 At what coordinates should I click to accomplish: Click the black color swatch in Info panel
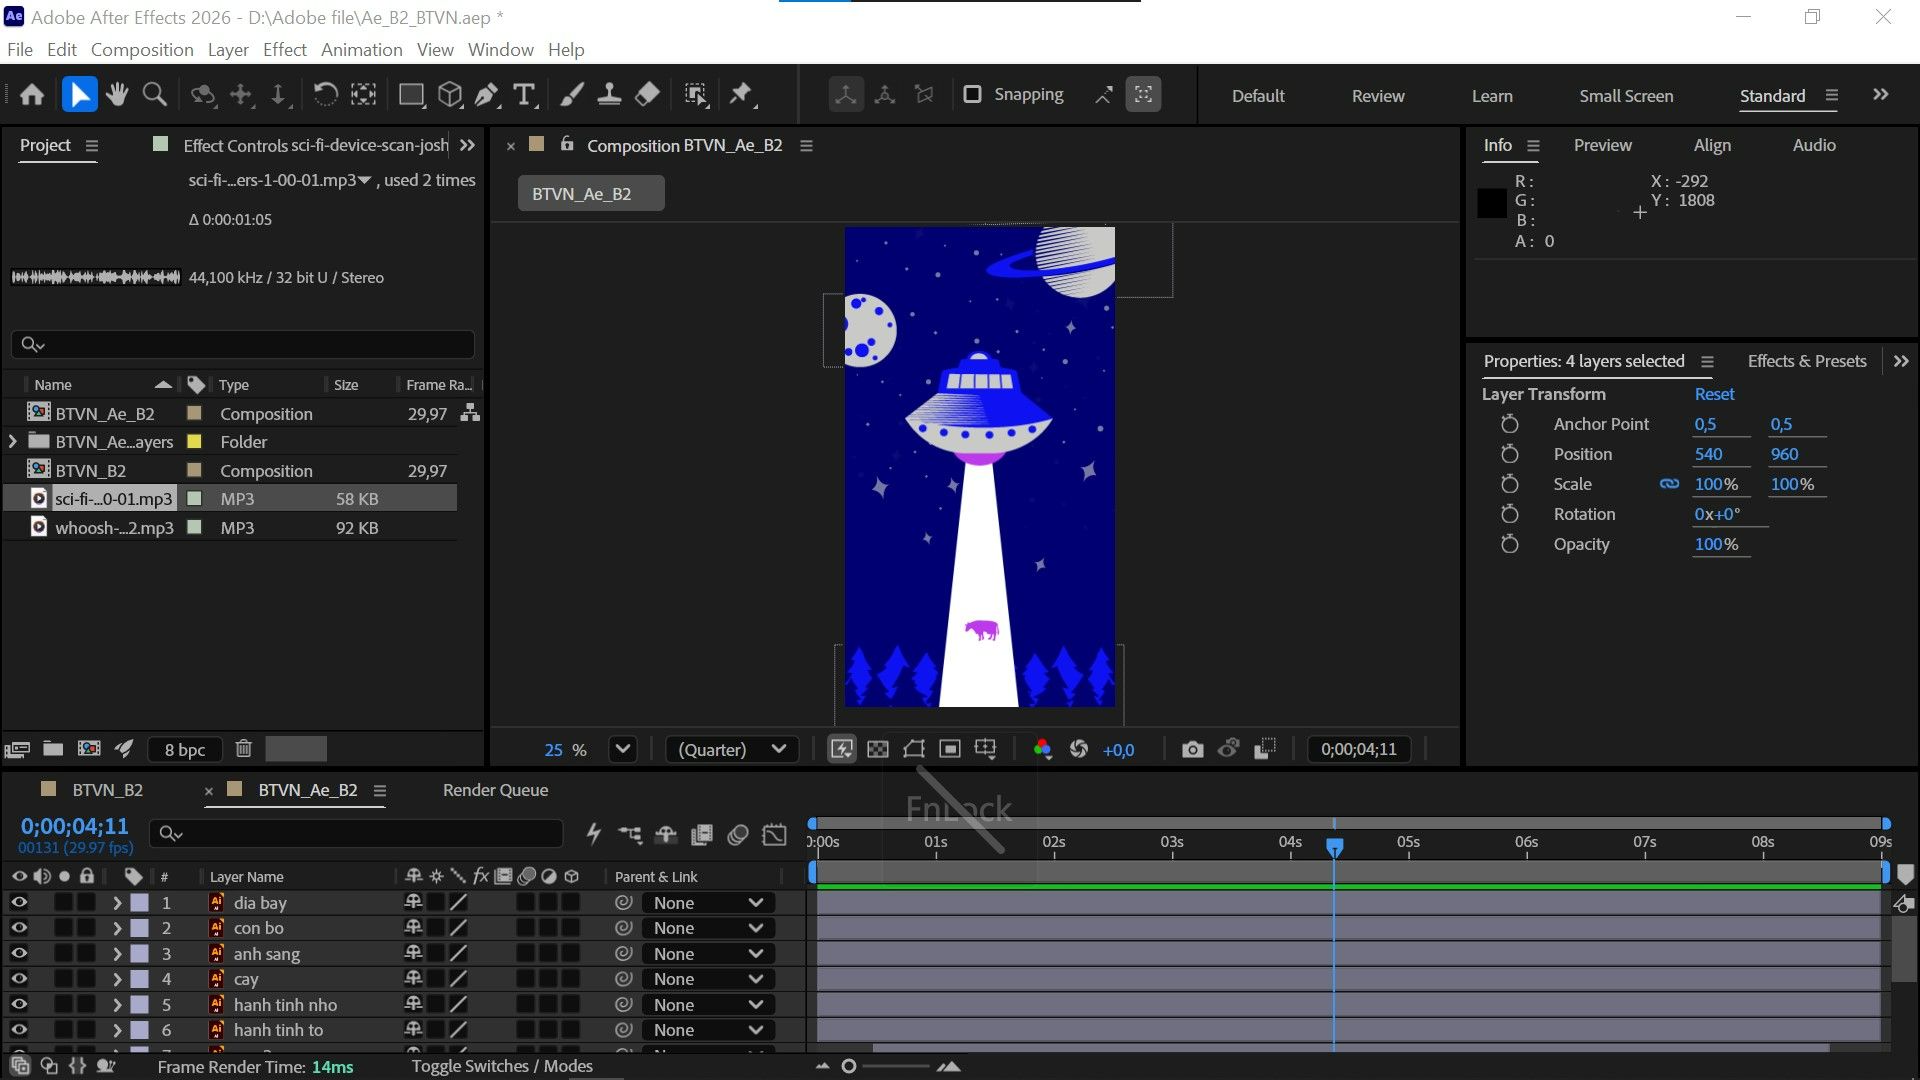pyautogui.click(x=1492, y=203)
